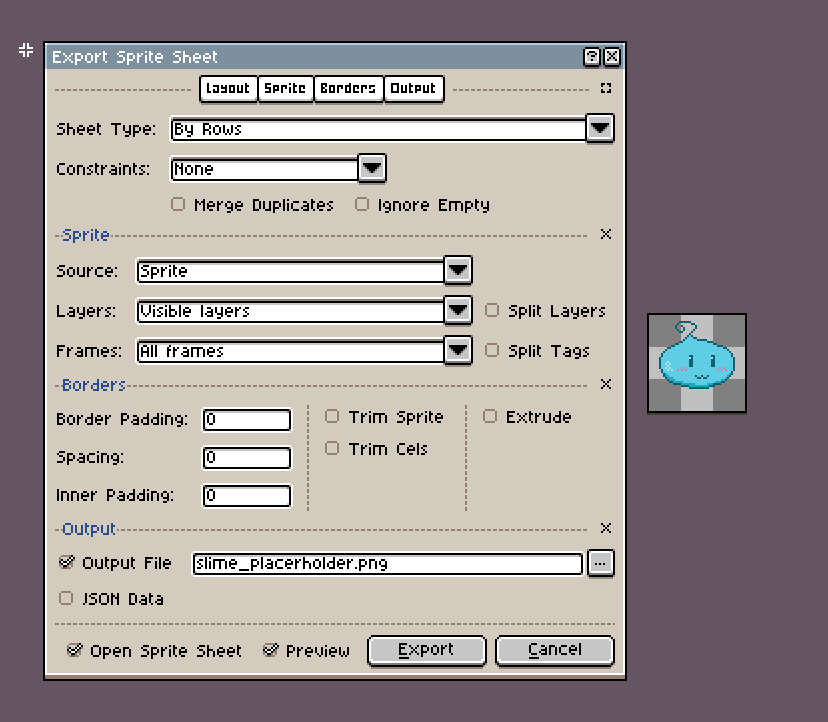Disable the Open Sprite Sheet checkbox
The image size is (828, 722).
pos(74,650)
